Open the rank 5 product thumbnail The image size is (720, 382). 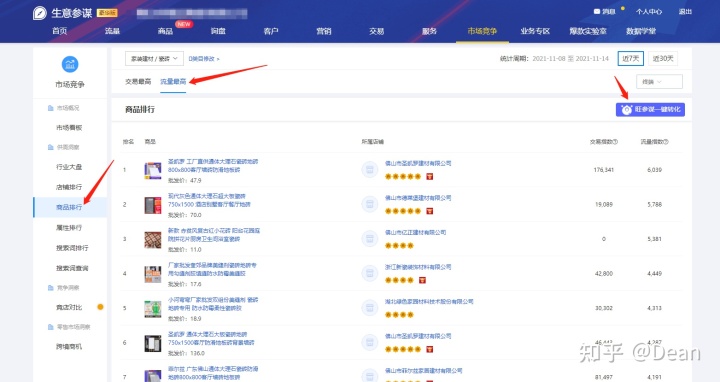point(153,309)
